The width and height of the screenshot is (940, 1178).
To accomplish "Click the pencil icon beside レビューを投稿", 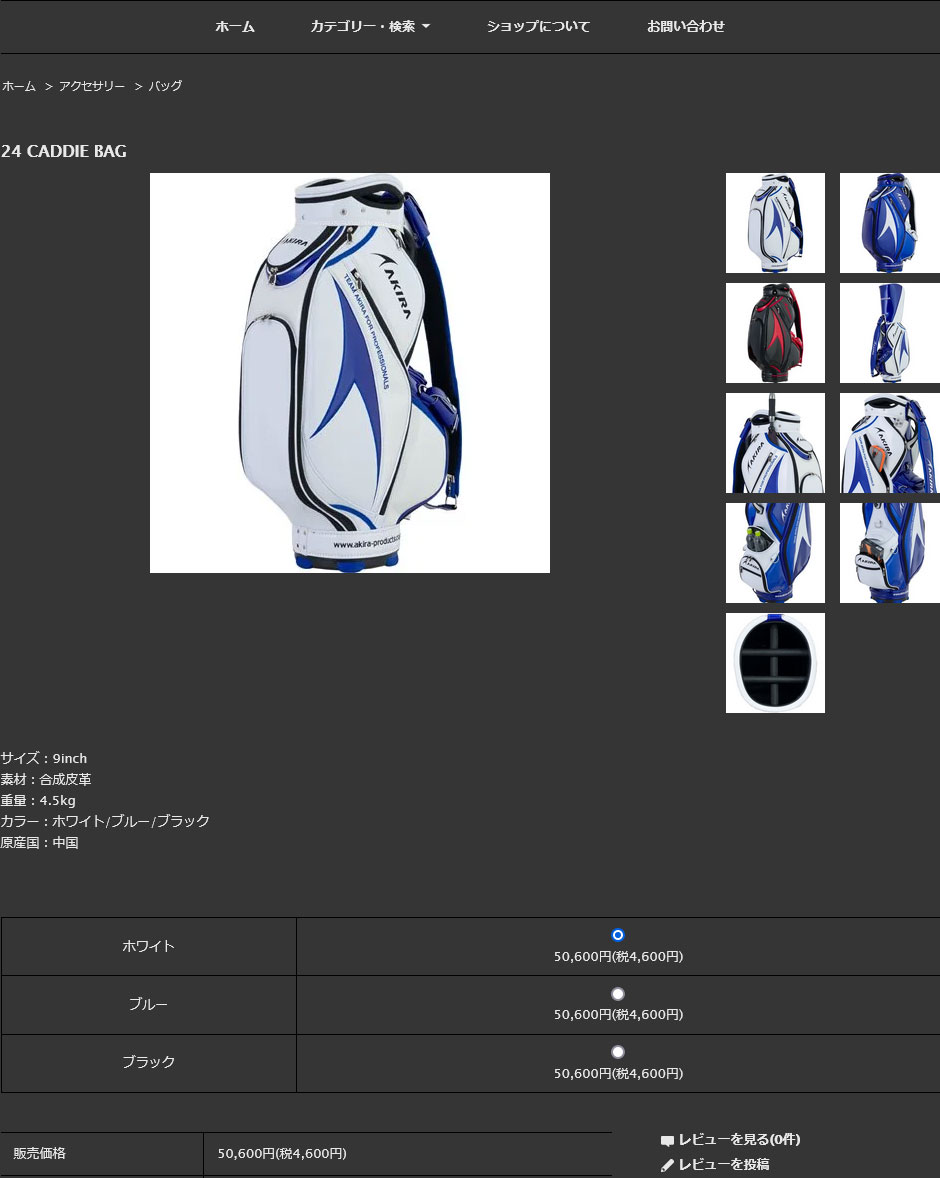I will coord(666,1164).
